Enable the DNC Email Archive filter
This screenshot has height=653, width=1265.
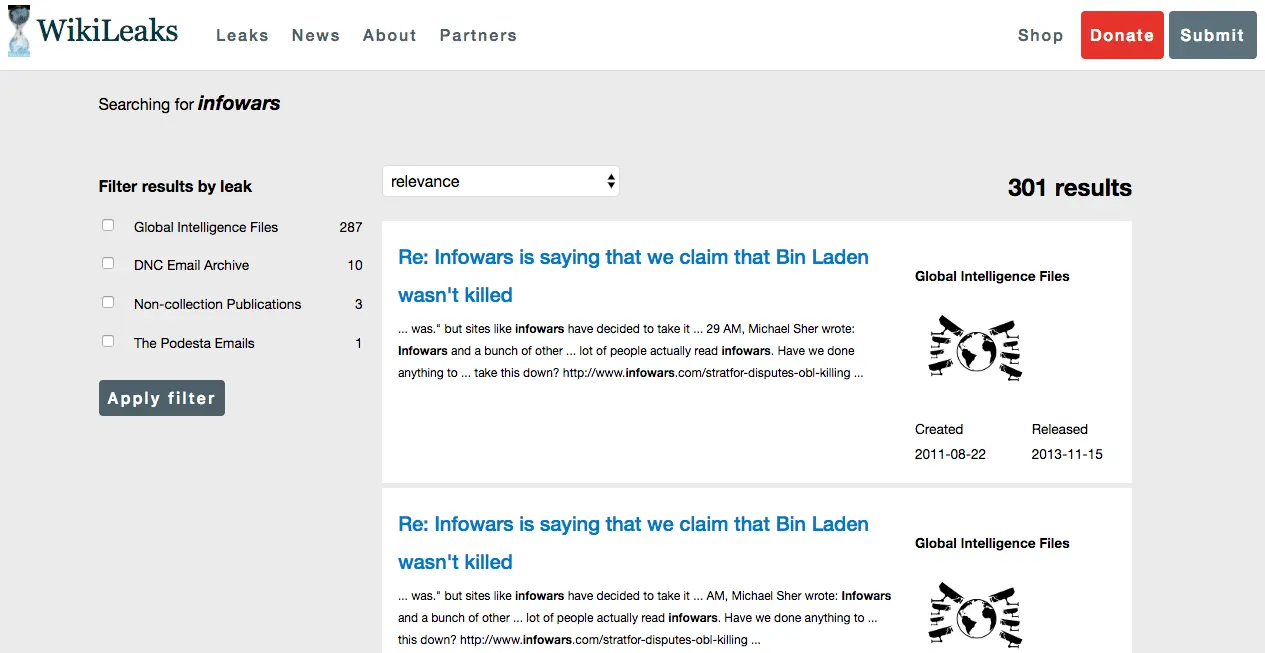tap(108, 264)
